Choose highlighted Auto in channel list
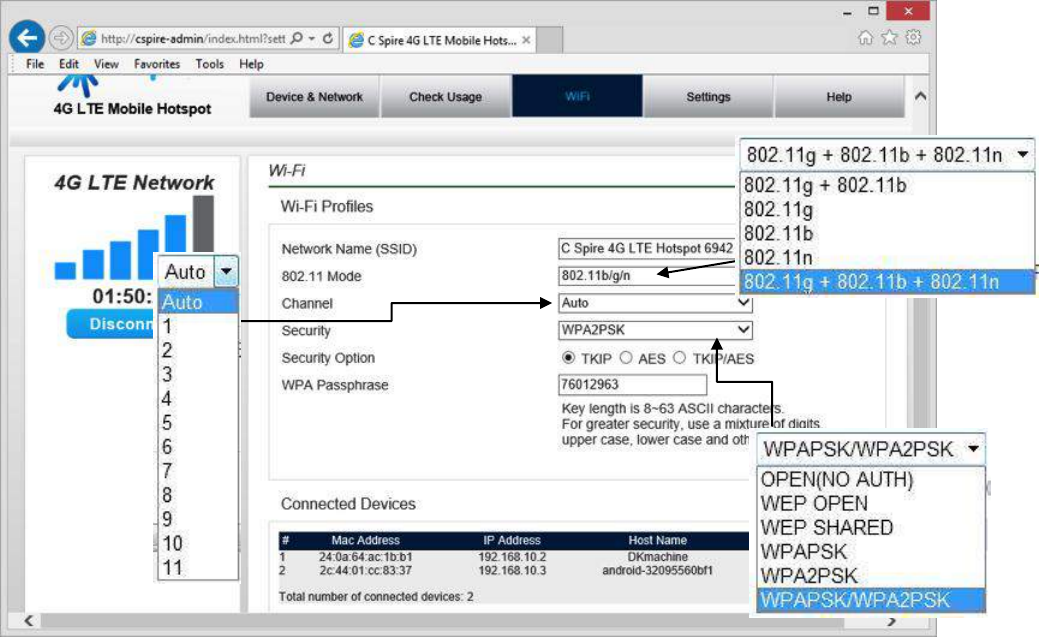The width and height of the screenshot is (1039, 637). [197, 302]
